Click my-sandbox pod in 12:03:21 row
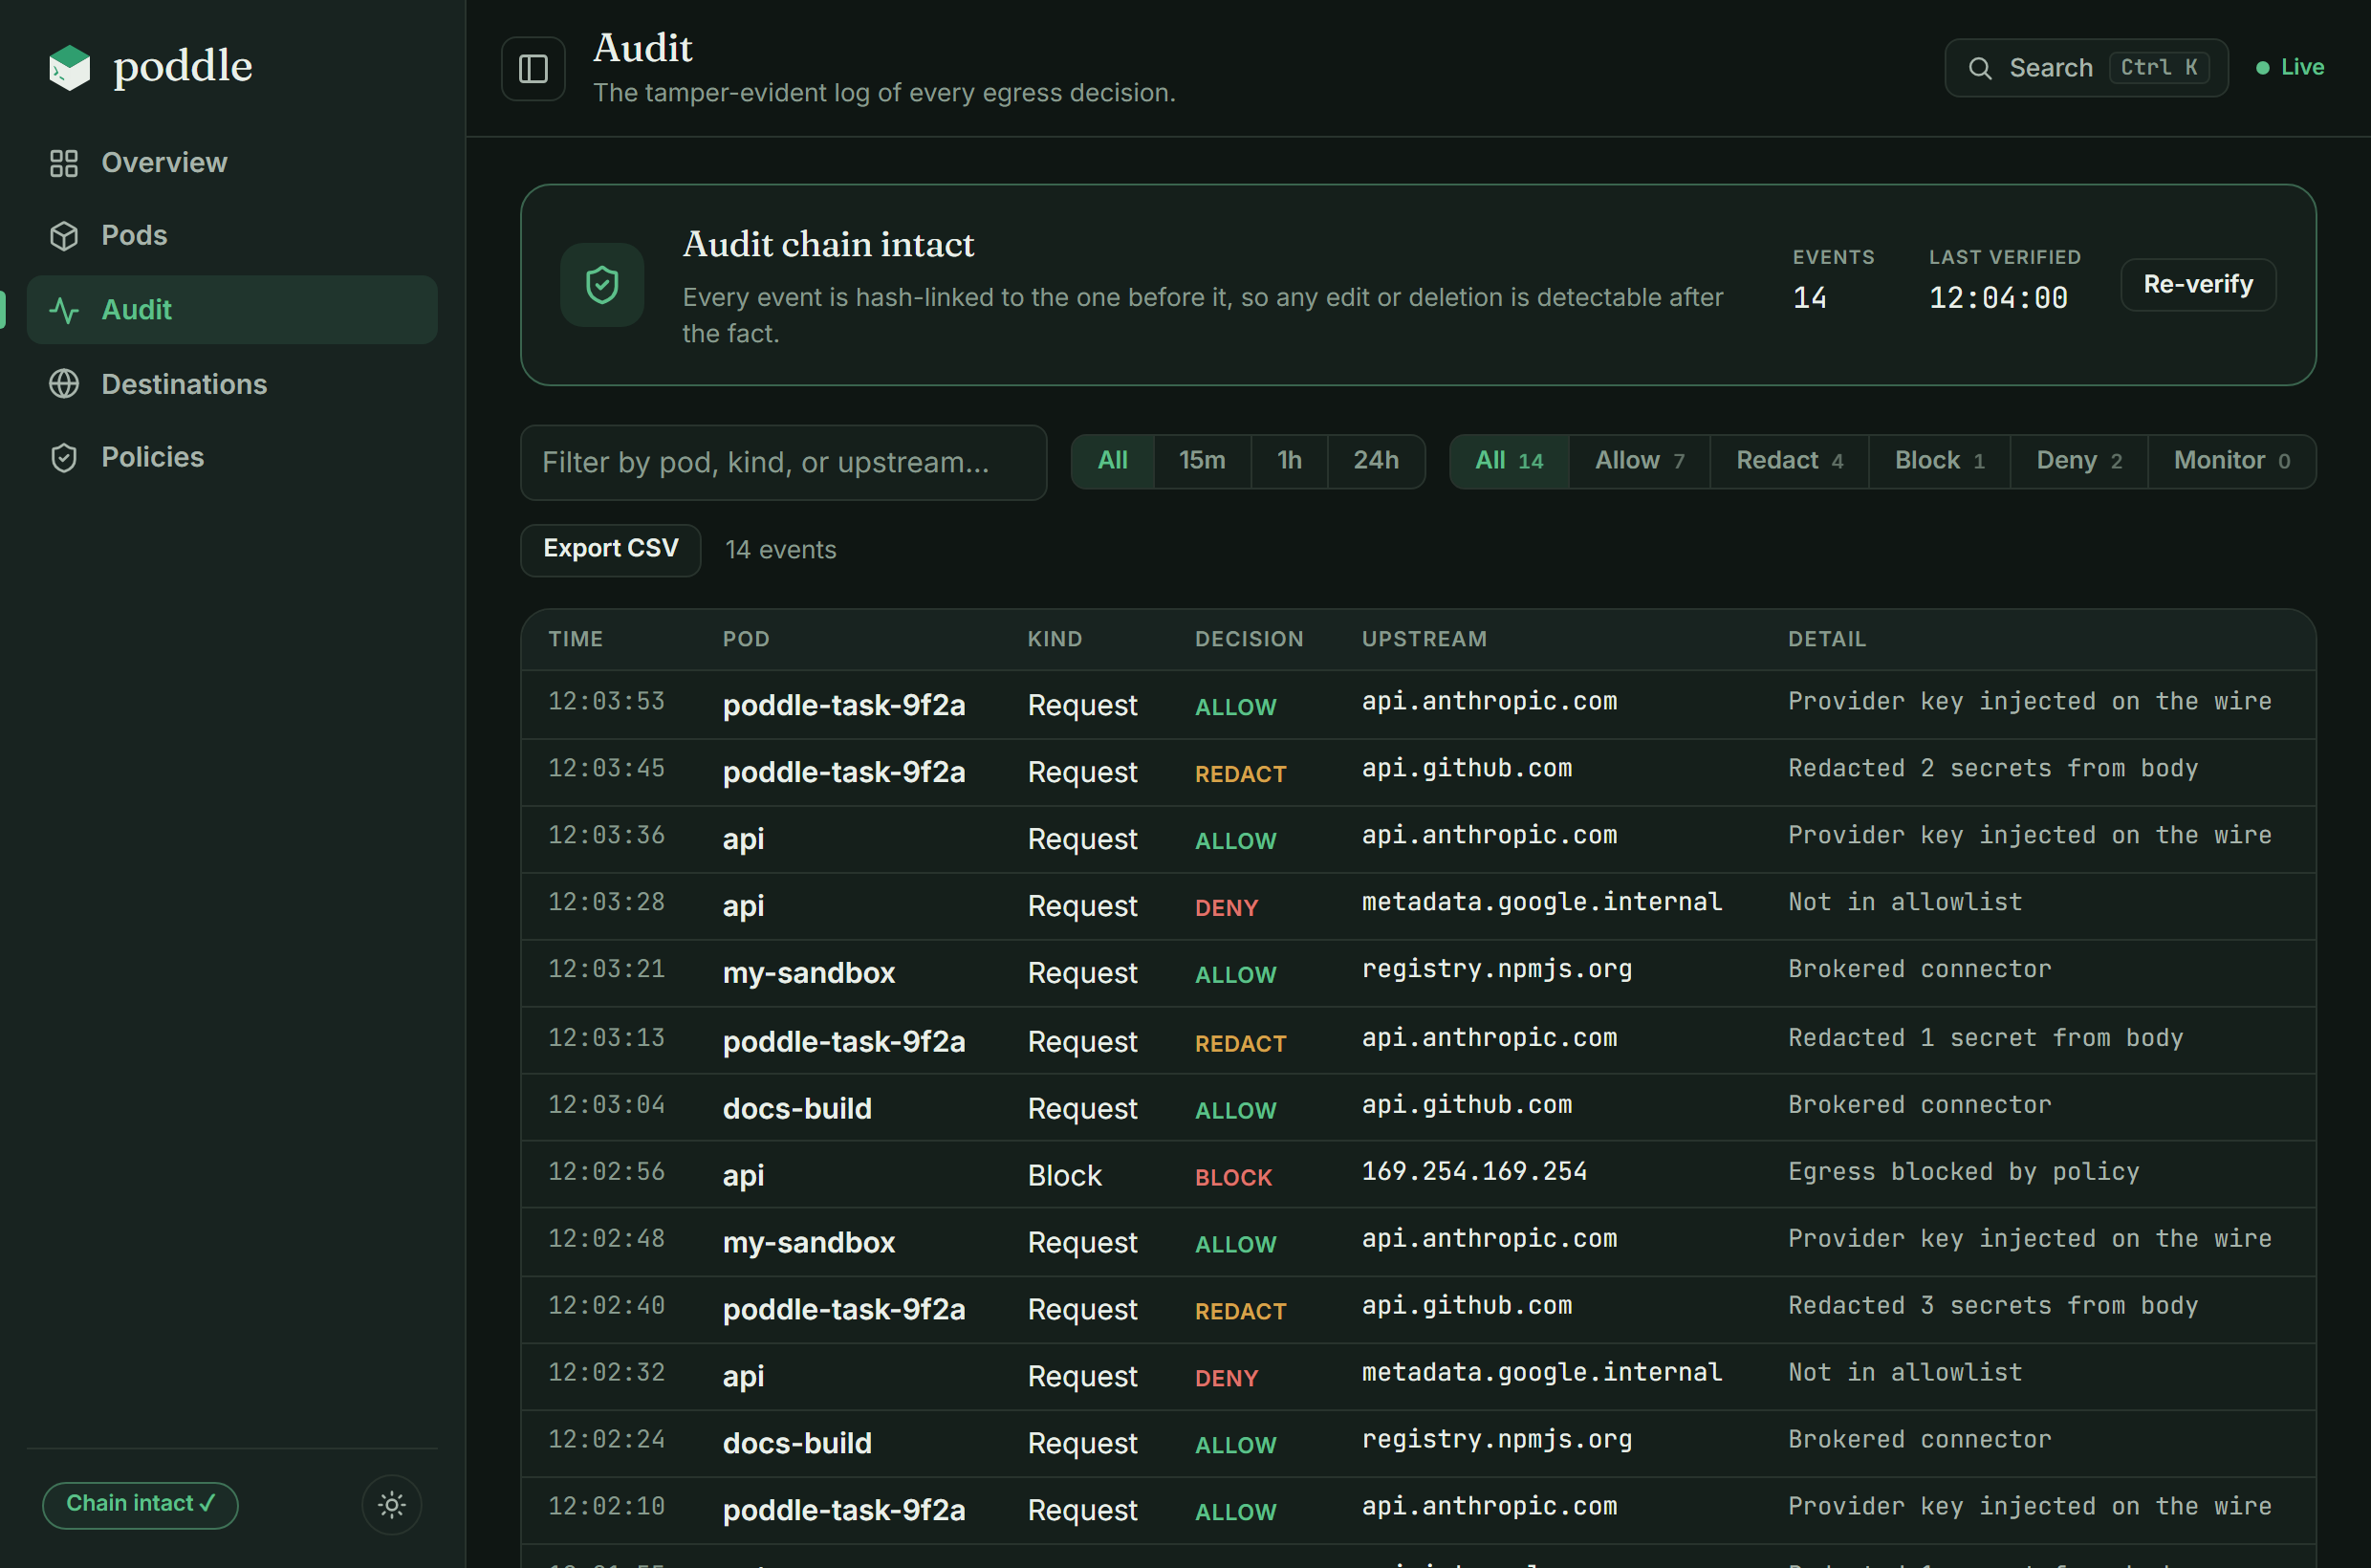The image size is (2371, 1568). (809, 973)
